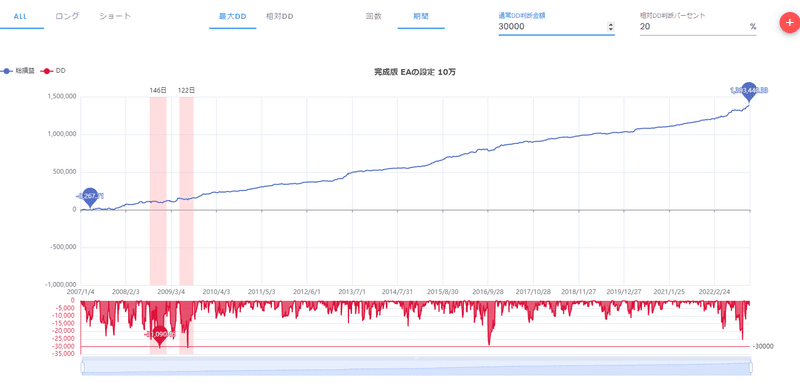The width and height of the screenshot is (800, 383).
Task: Click the -30000 threshold line label
Action: click(763, 347)
